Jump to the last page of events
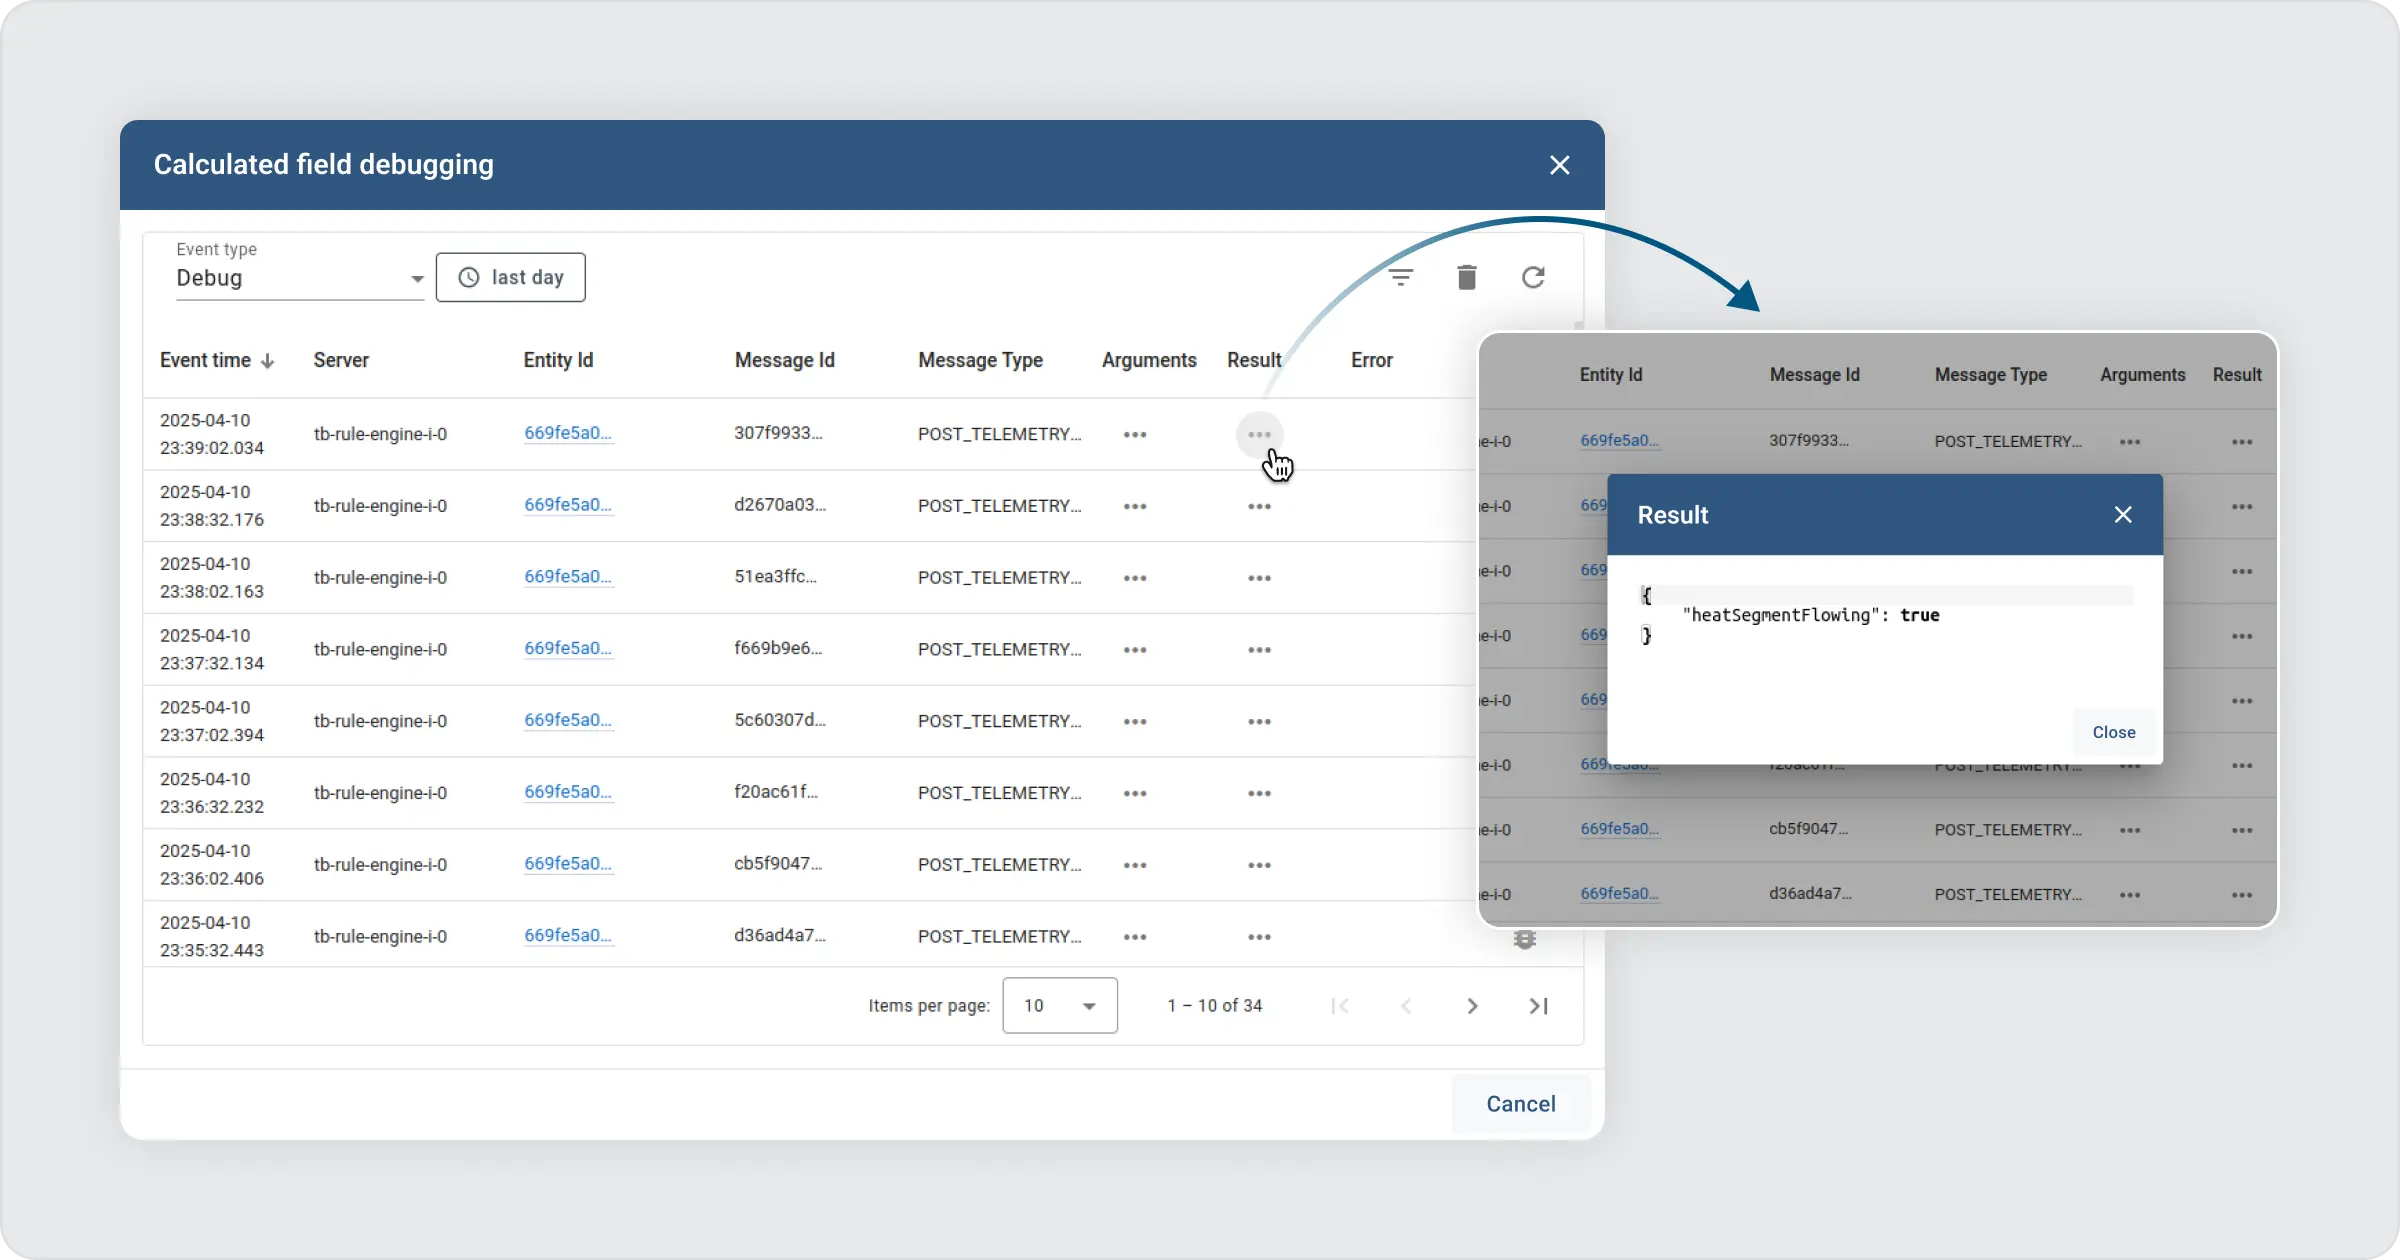This screenshot has width=2400, height=1260. [x=1539, y=1006]
